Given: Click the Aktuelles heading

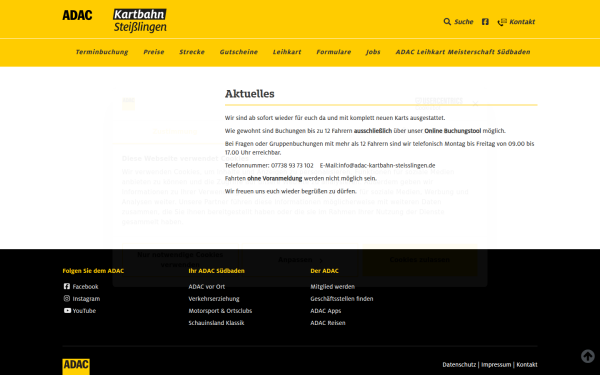Looking at the screenshot, I should (249, 94).
